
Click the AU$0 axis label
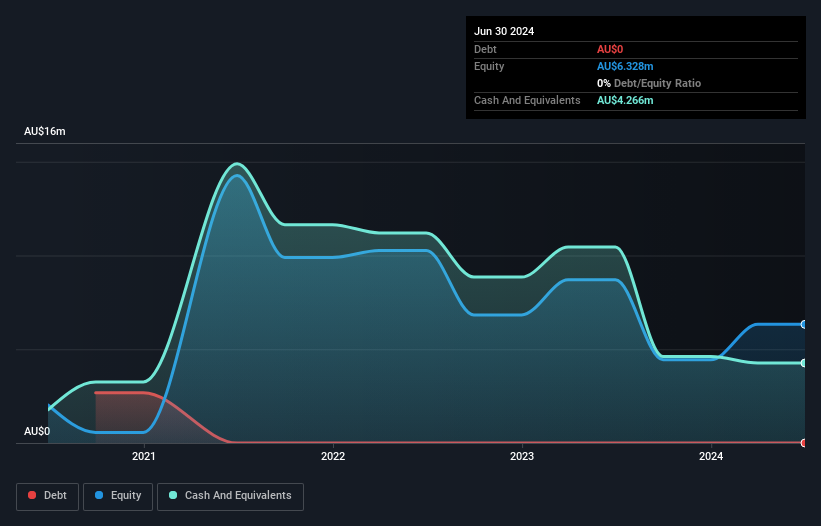pos(37,431)
